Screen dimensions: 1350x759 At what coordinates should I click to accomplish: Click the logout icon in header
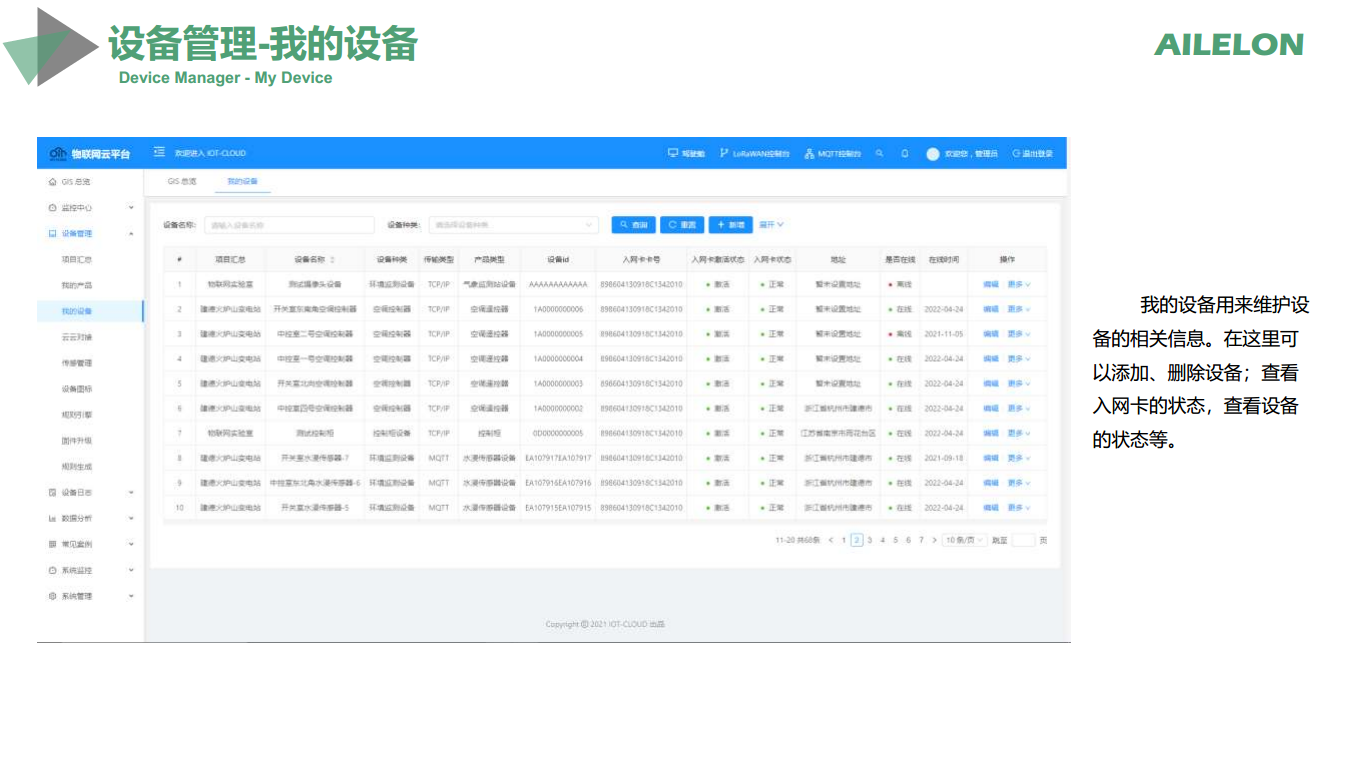1016,154
